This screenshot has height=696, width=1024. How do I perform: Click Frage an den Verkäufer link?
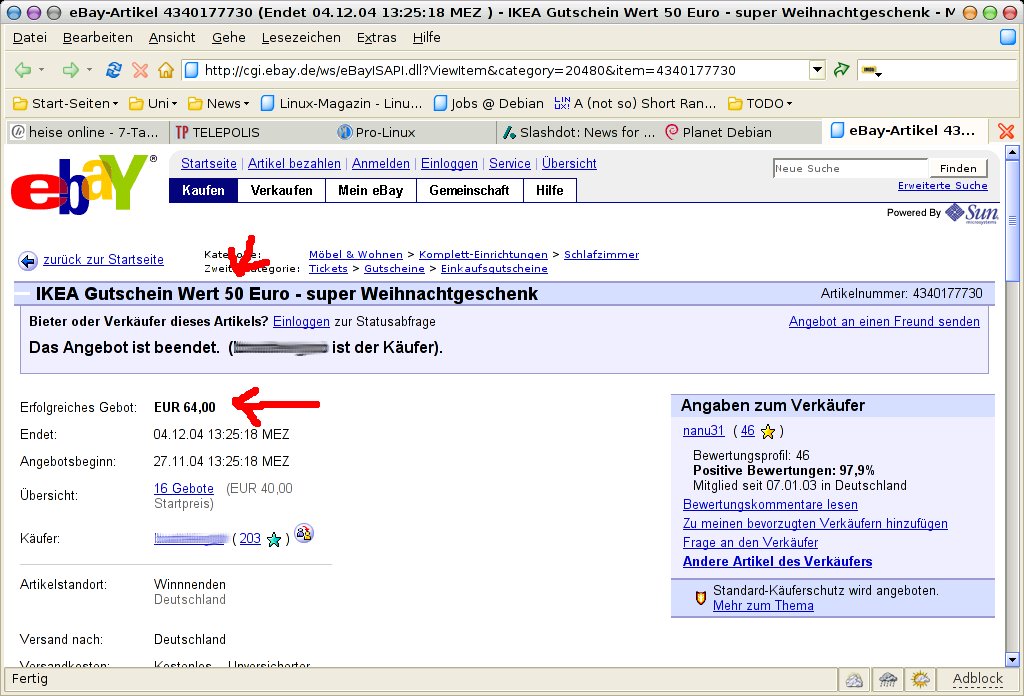coord(750,543)
